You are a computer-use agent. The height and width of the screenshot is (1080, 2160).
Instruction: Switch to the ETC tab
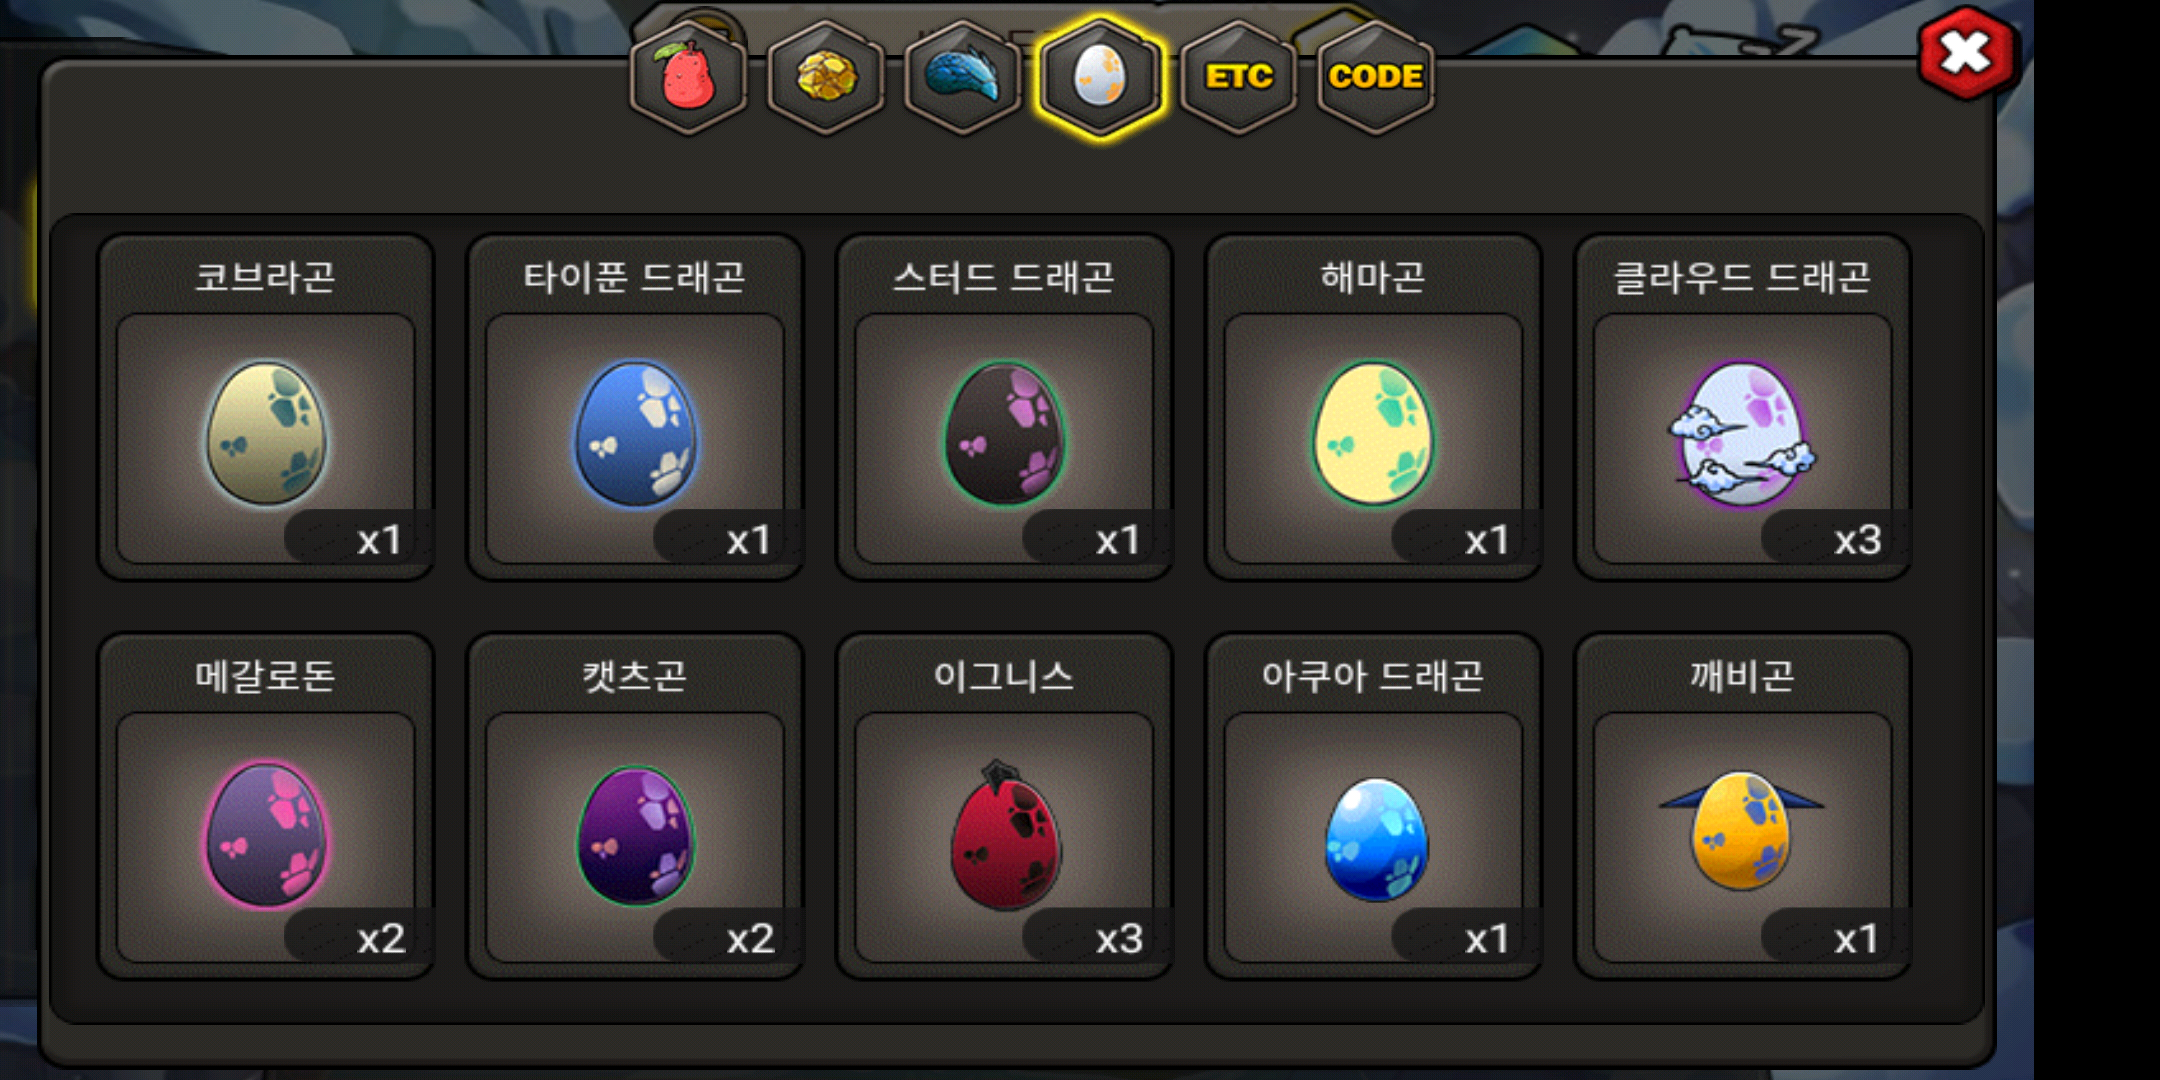click(x=1238, y=77)
